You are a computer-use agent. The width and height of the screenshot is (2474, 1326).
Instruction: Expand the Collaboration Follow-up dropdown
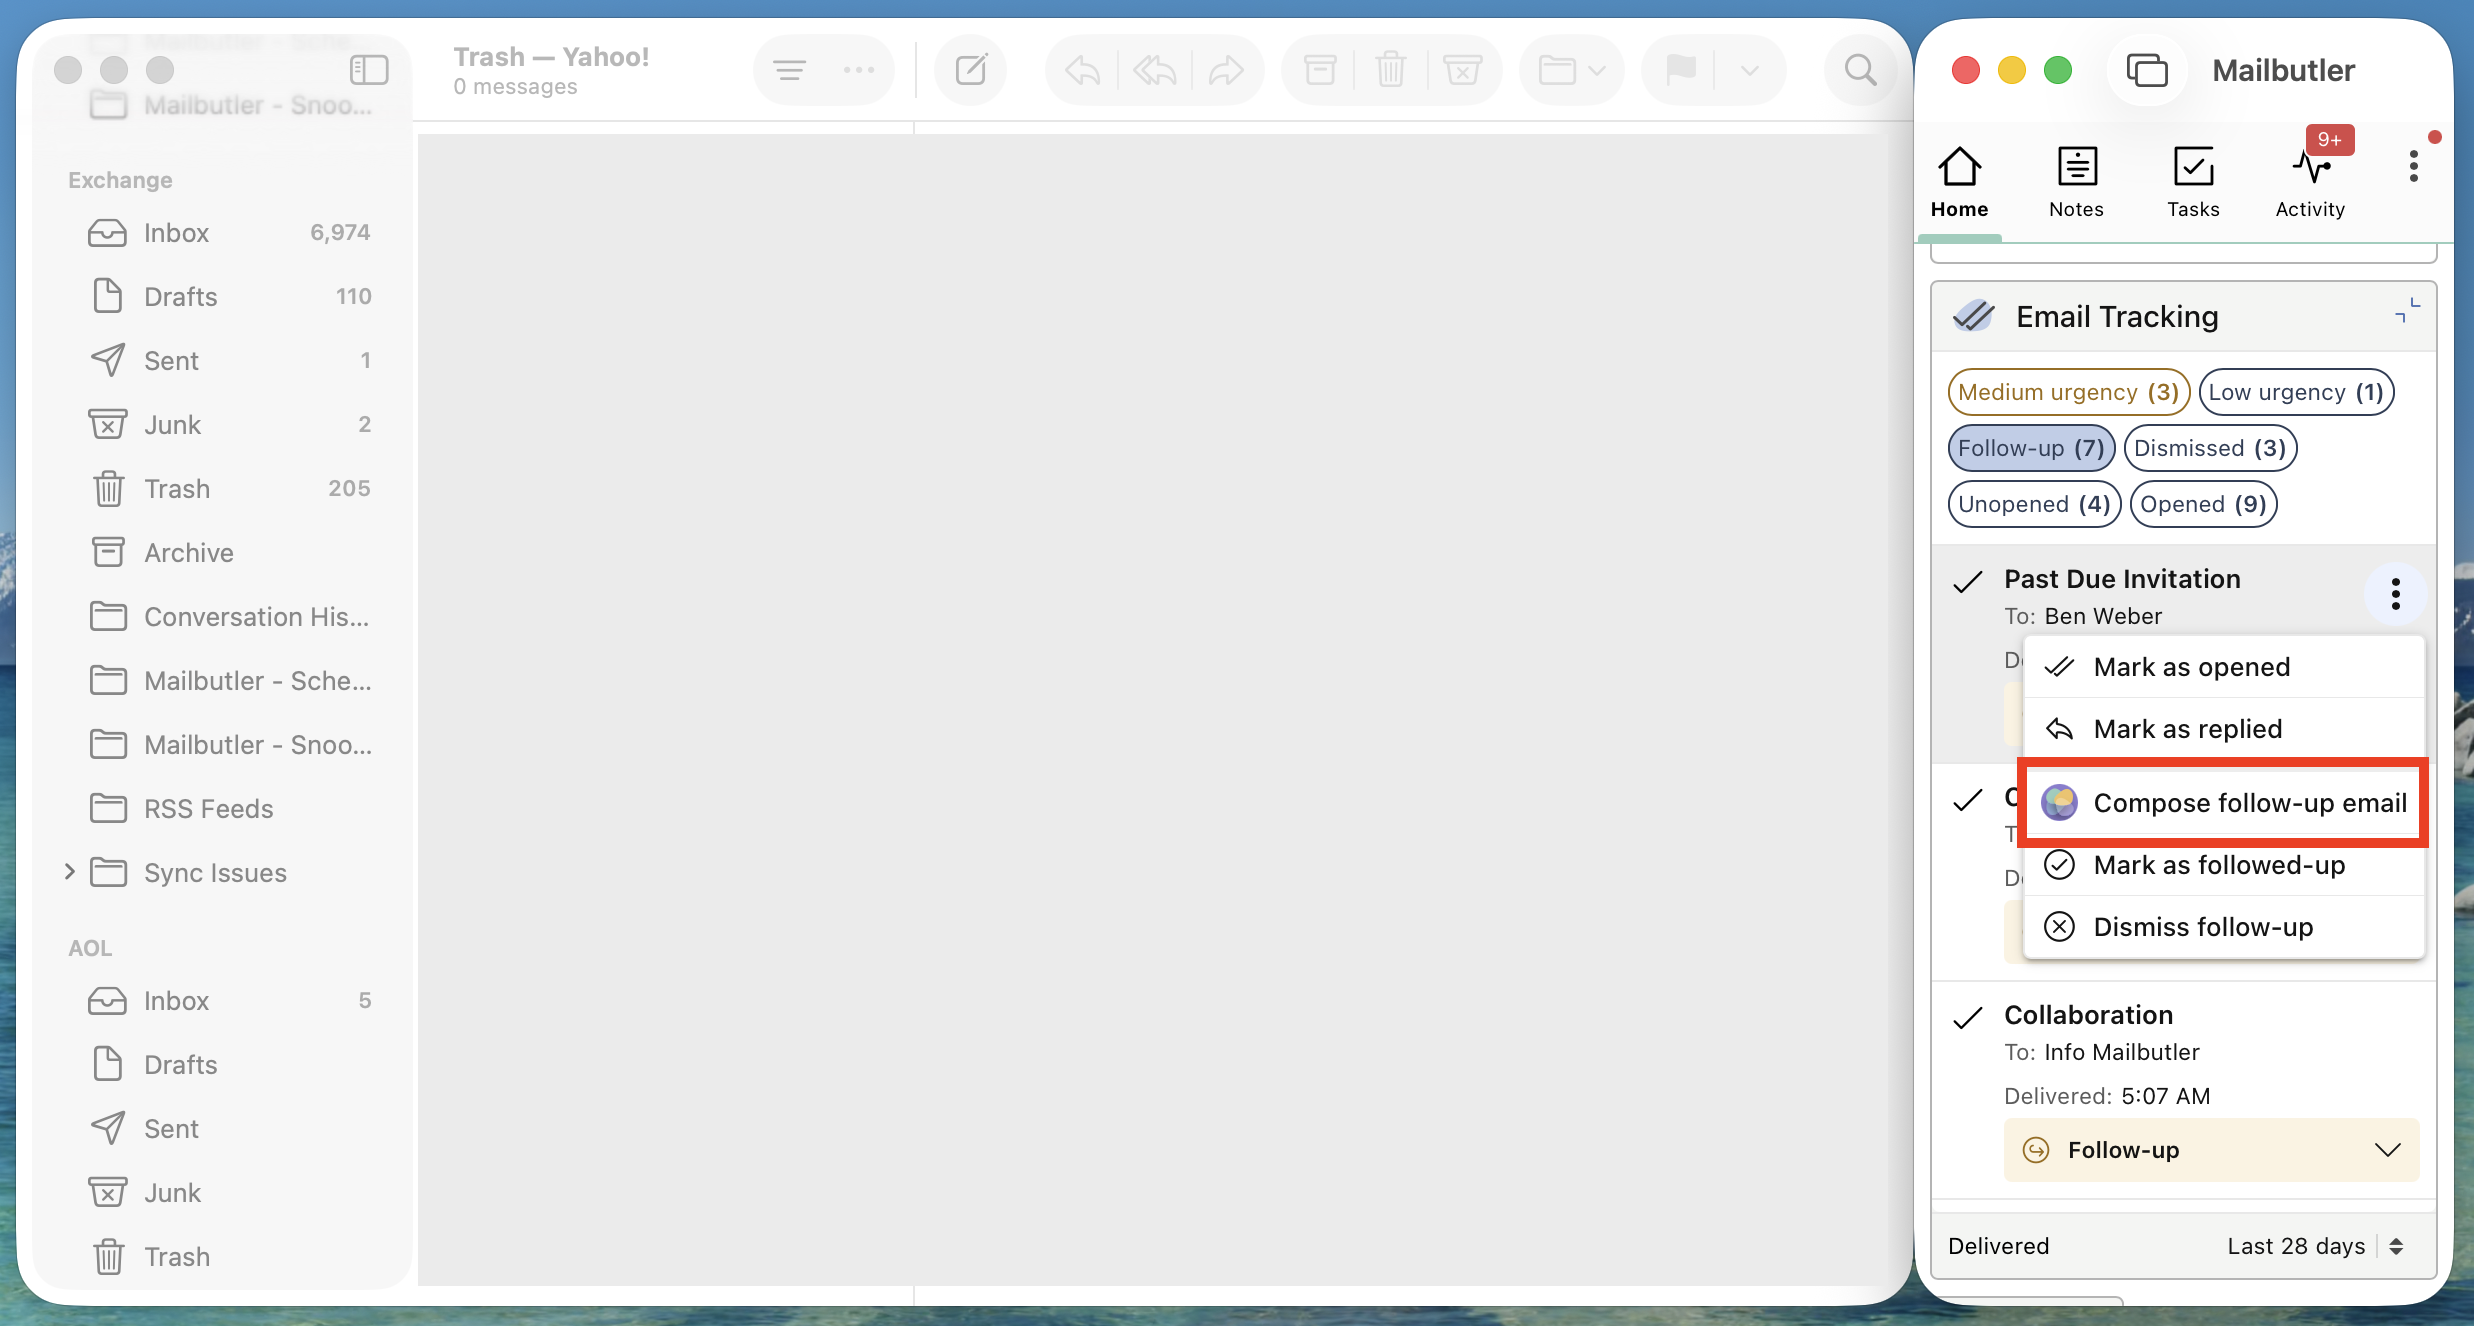pyautogui.click(x=2211, y=1150)
